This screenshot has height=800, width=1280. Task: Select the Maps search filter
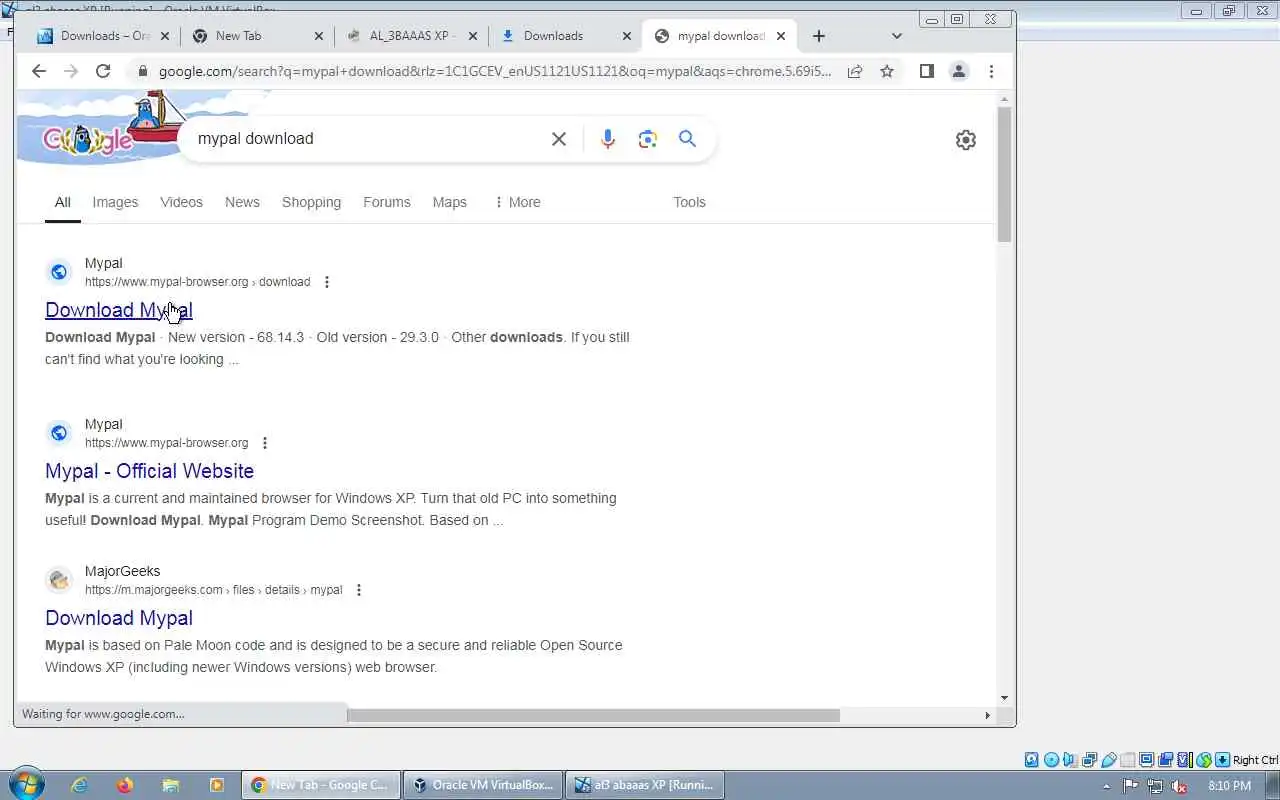[x=450, y=202]
